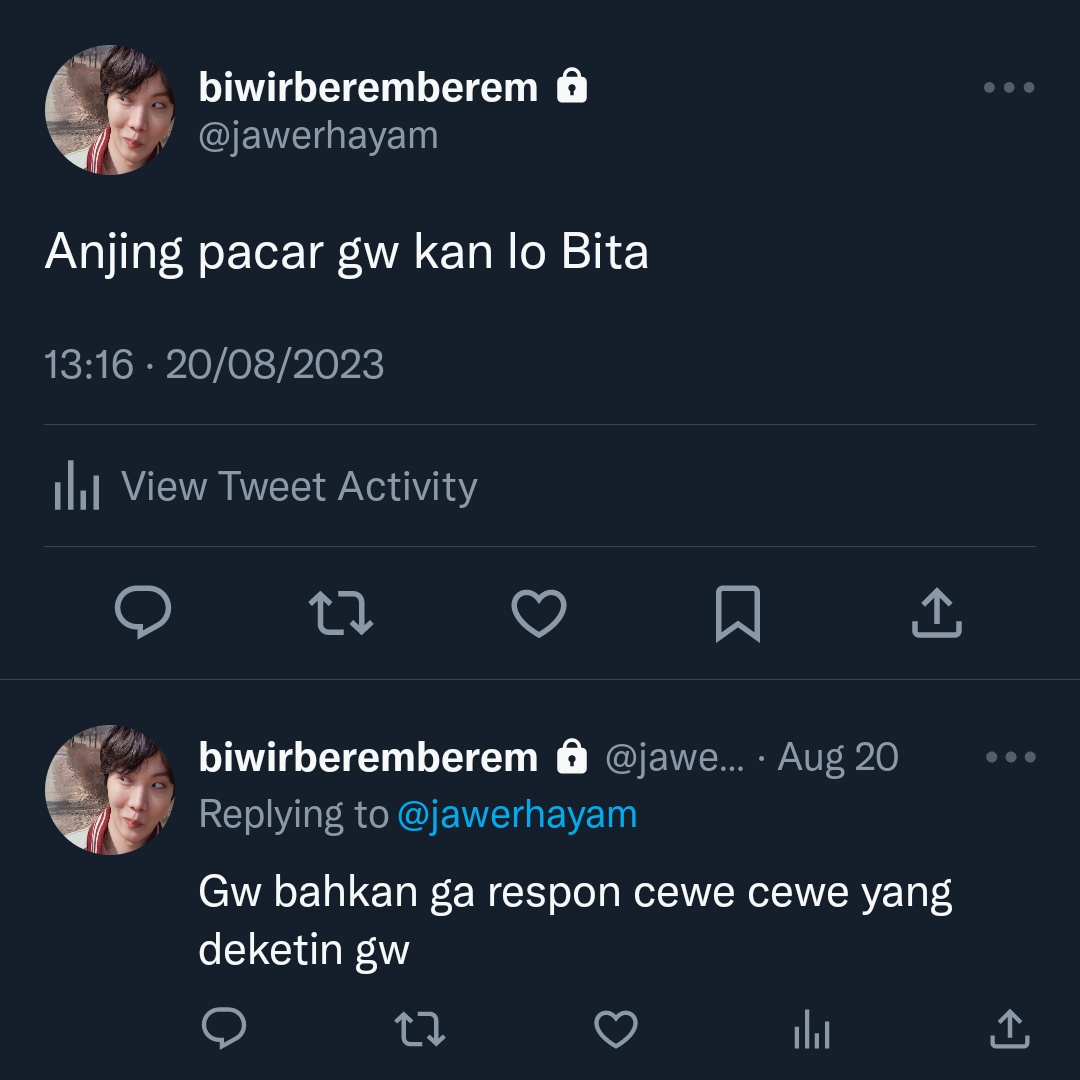Bookmark the main tweet
The height and width of the screenshot is (1080, 1080).
[738, 614]
